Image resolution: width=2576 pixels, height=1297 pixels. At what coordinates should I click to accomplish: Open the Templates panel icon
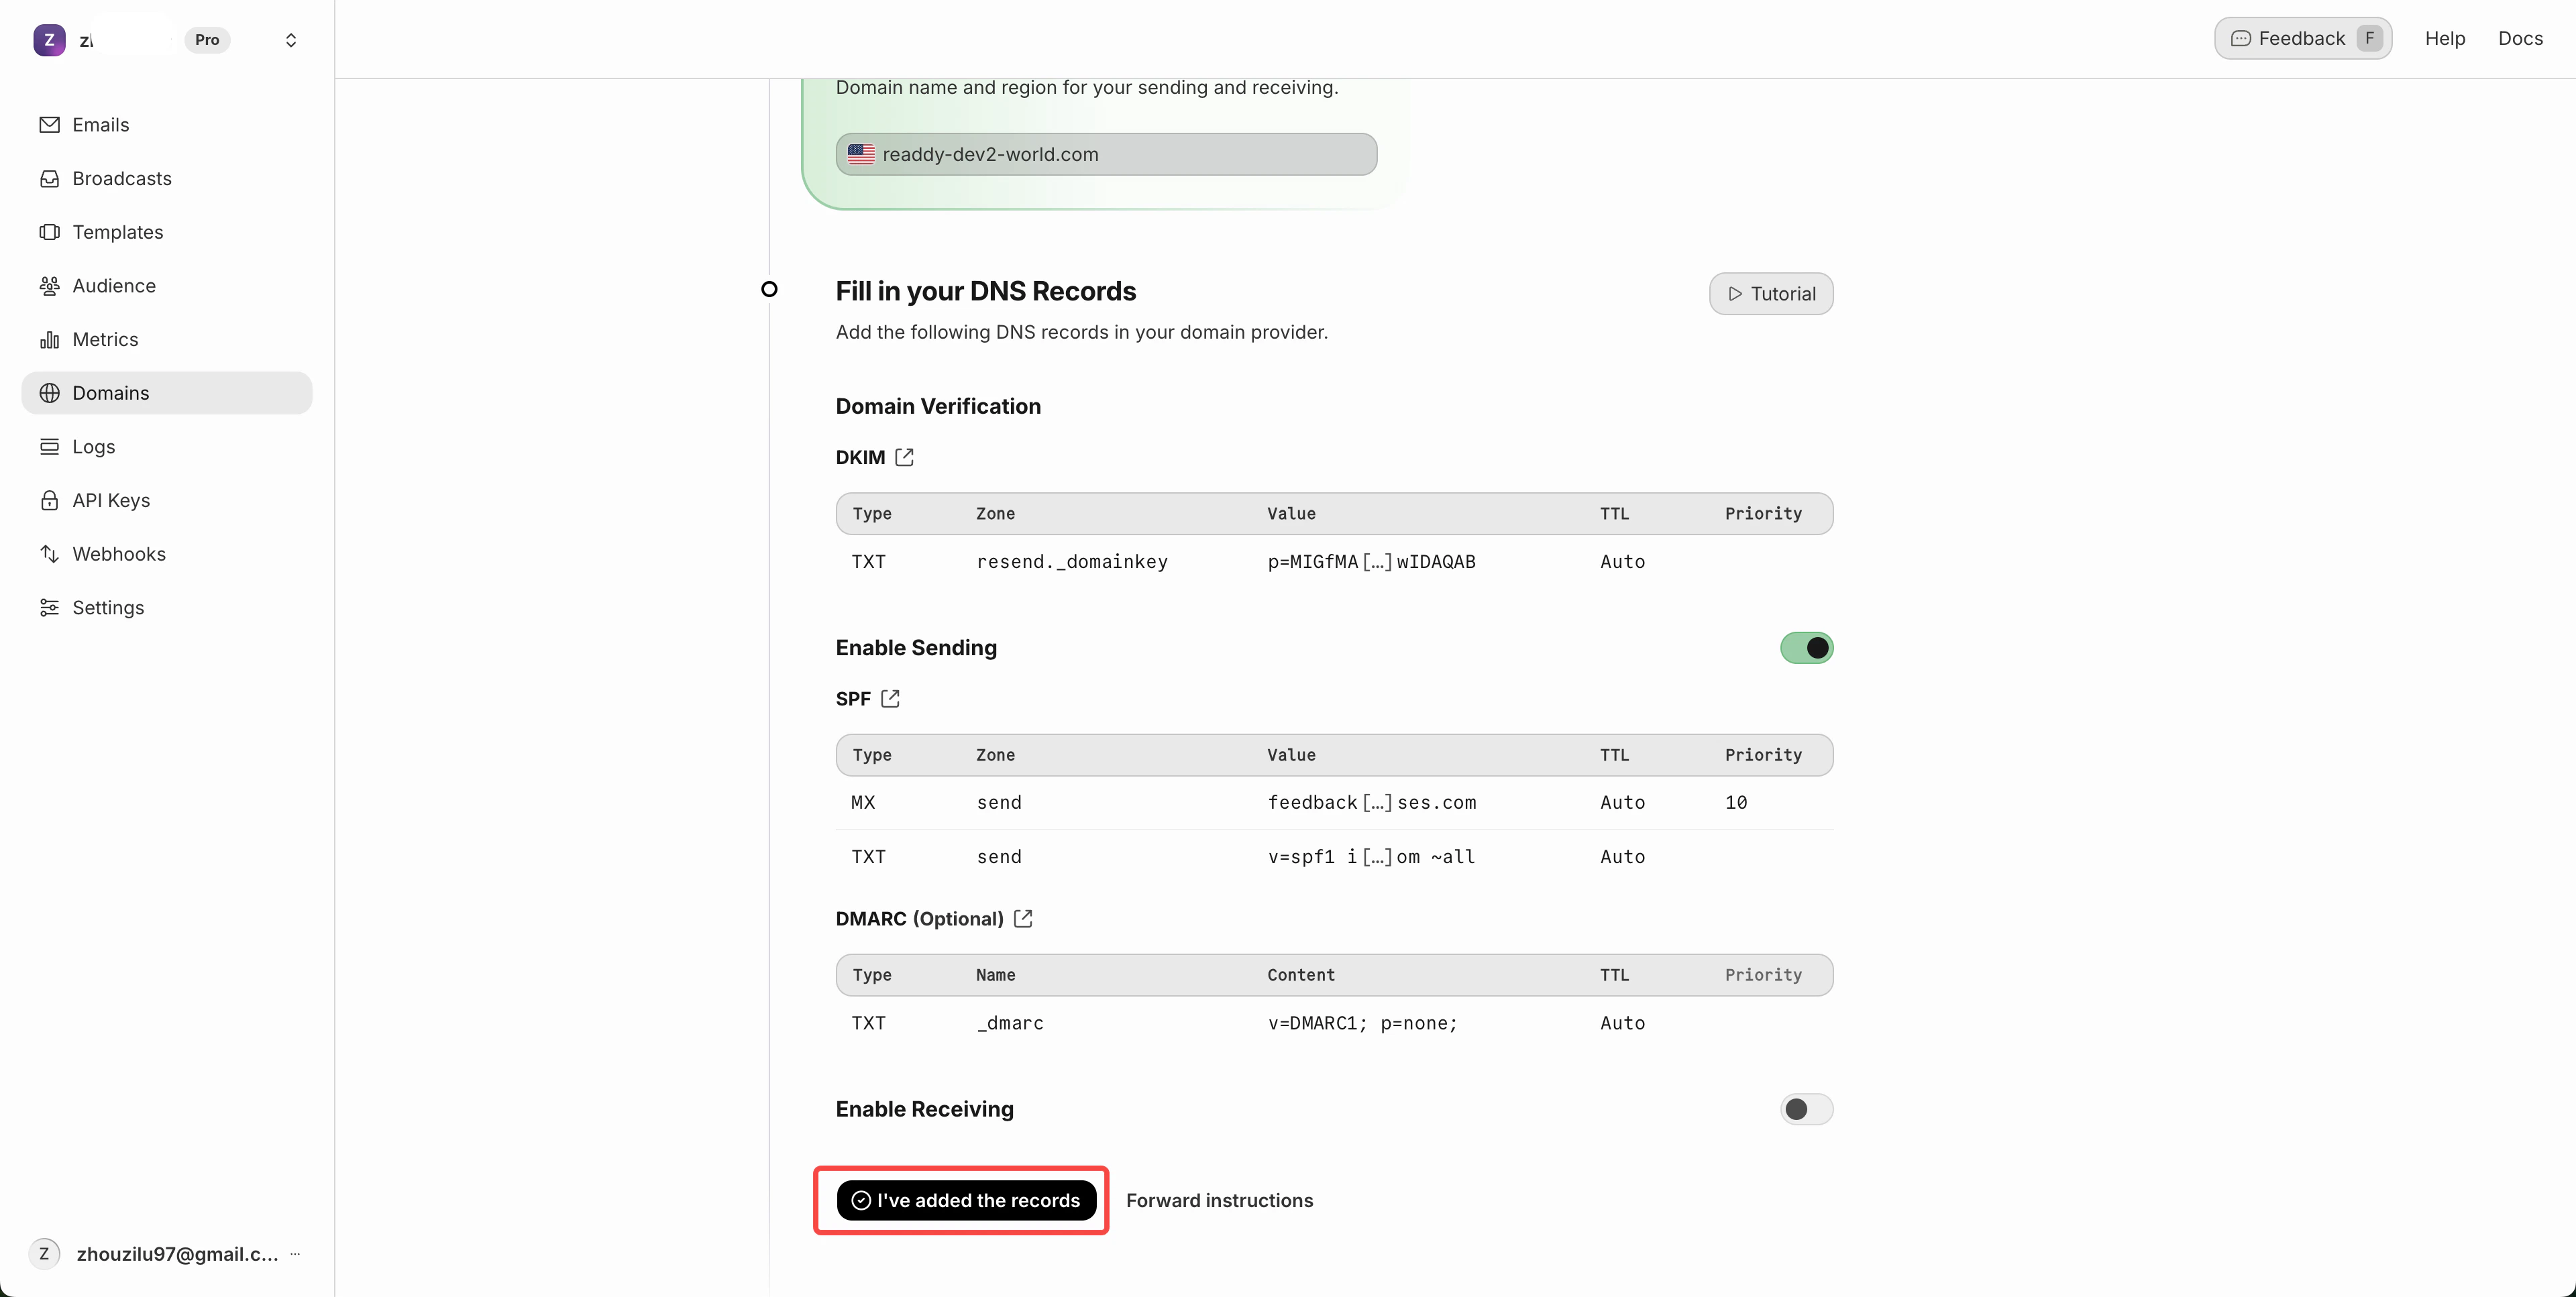coord(50,232)
